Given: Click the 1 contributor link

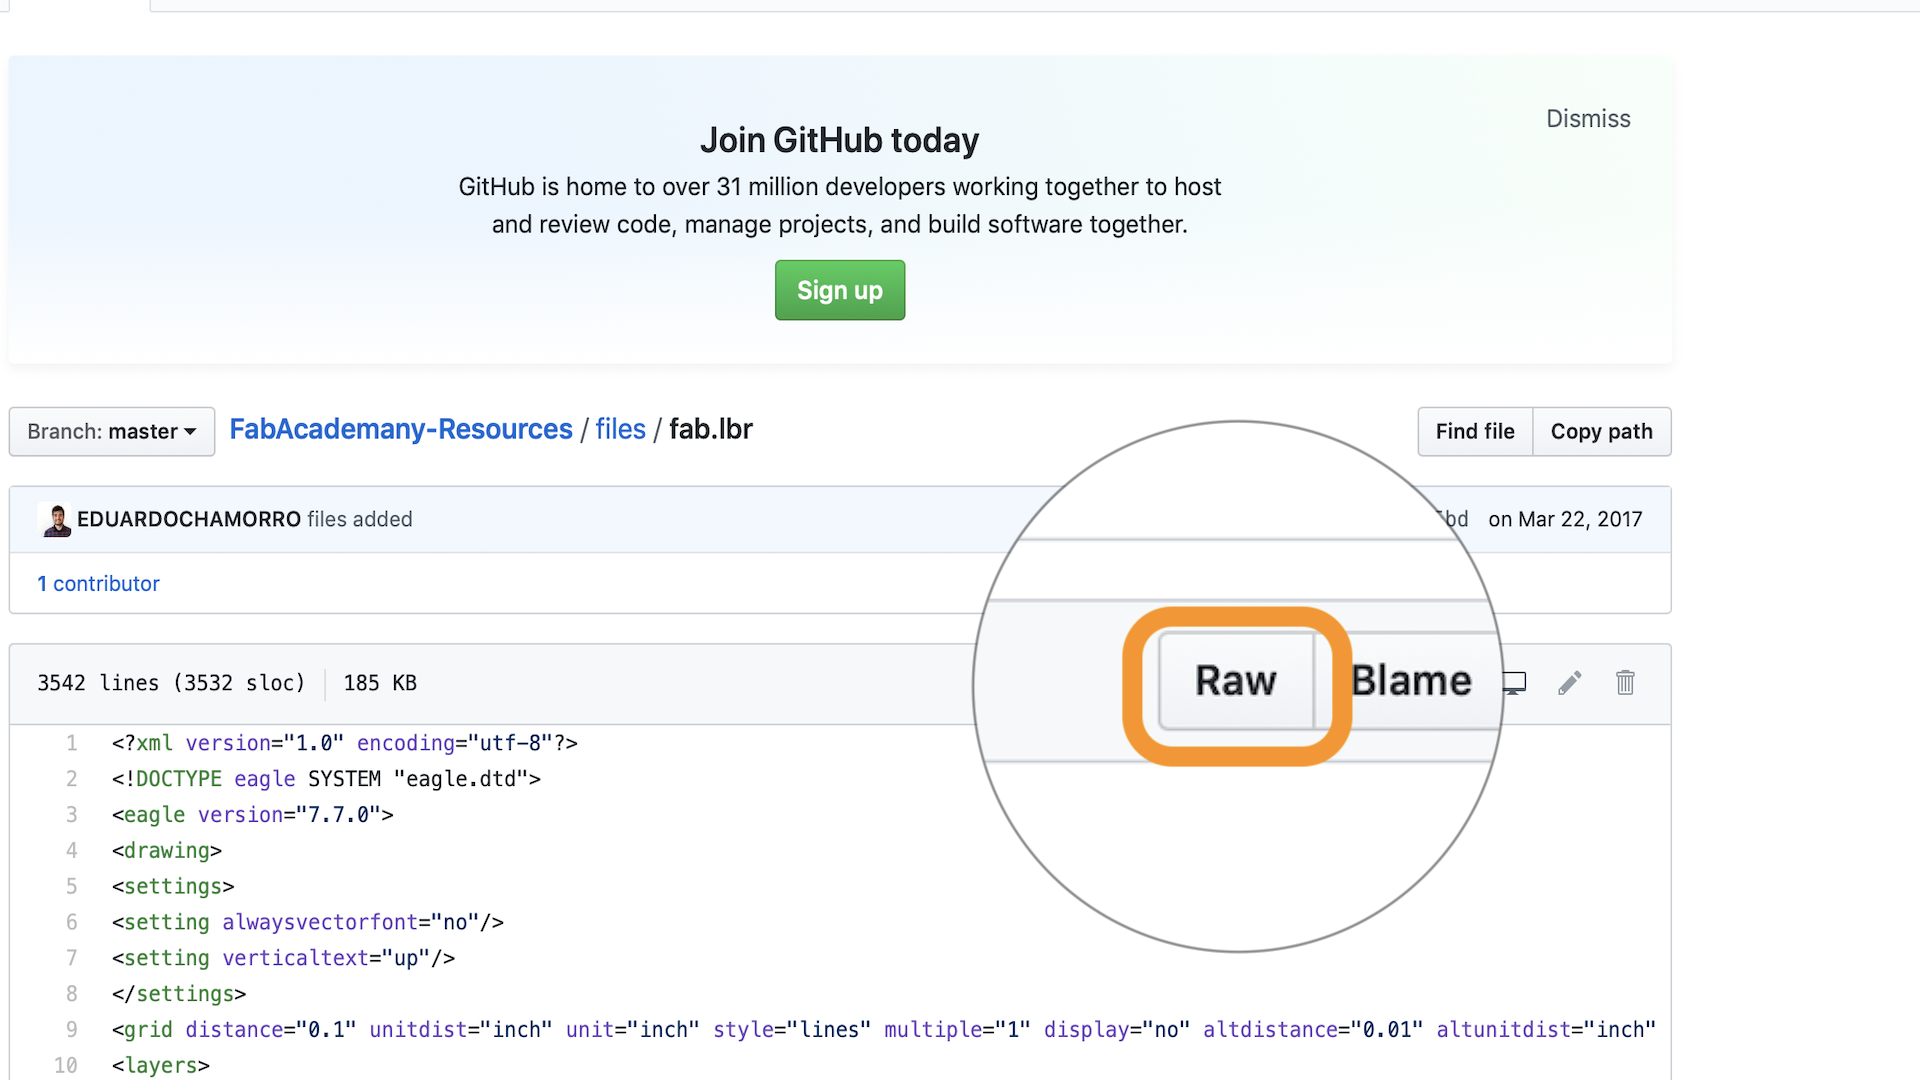Looking at the screenshot, I should pyautogui.click(x=98, y=584).
